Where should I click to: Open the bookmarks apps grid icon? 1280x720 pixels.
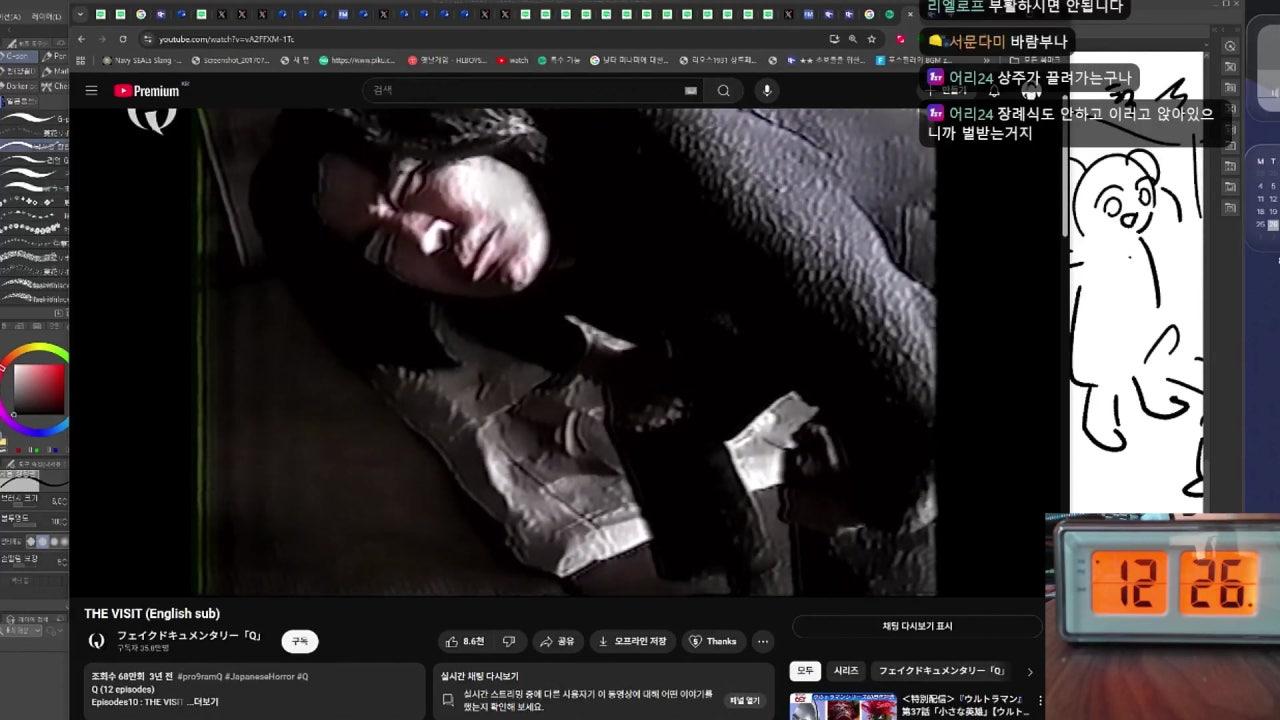80,60
